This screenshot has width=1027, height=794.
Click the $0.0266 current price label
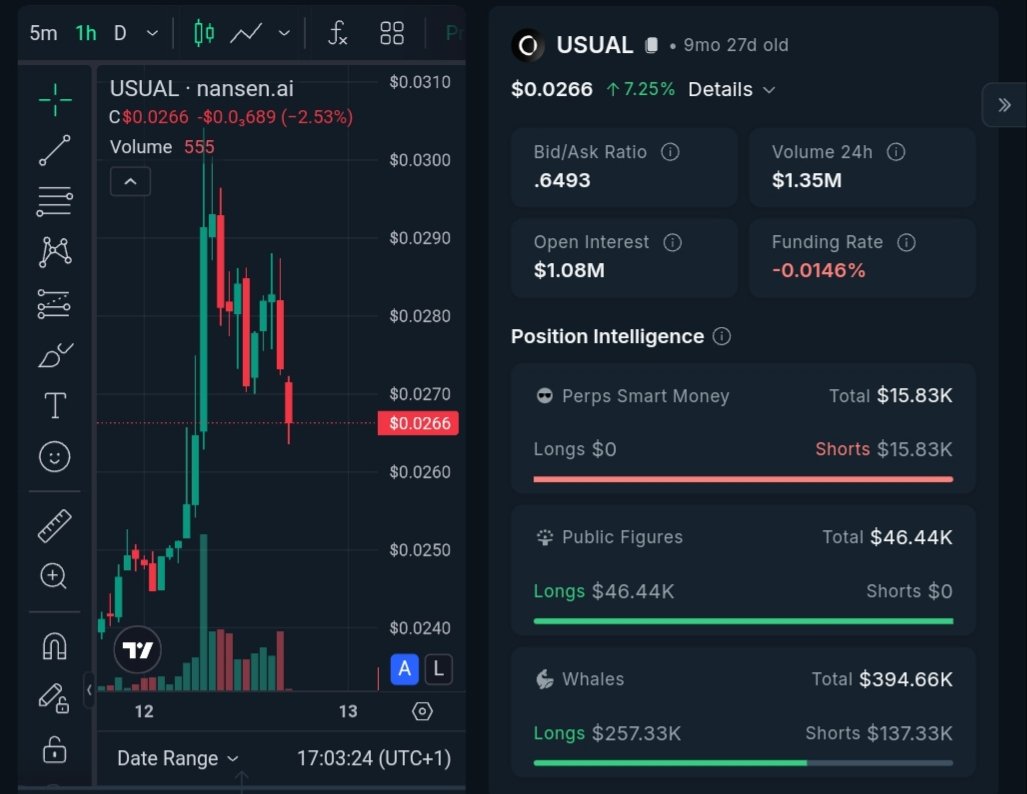[419, 423]
